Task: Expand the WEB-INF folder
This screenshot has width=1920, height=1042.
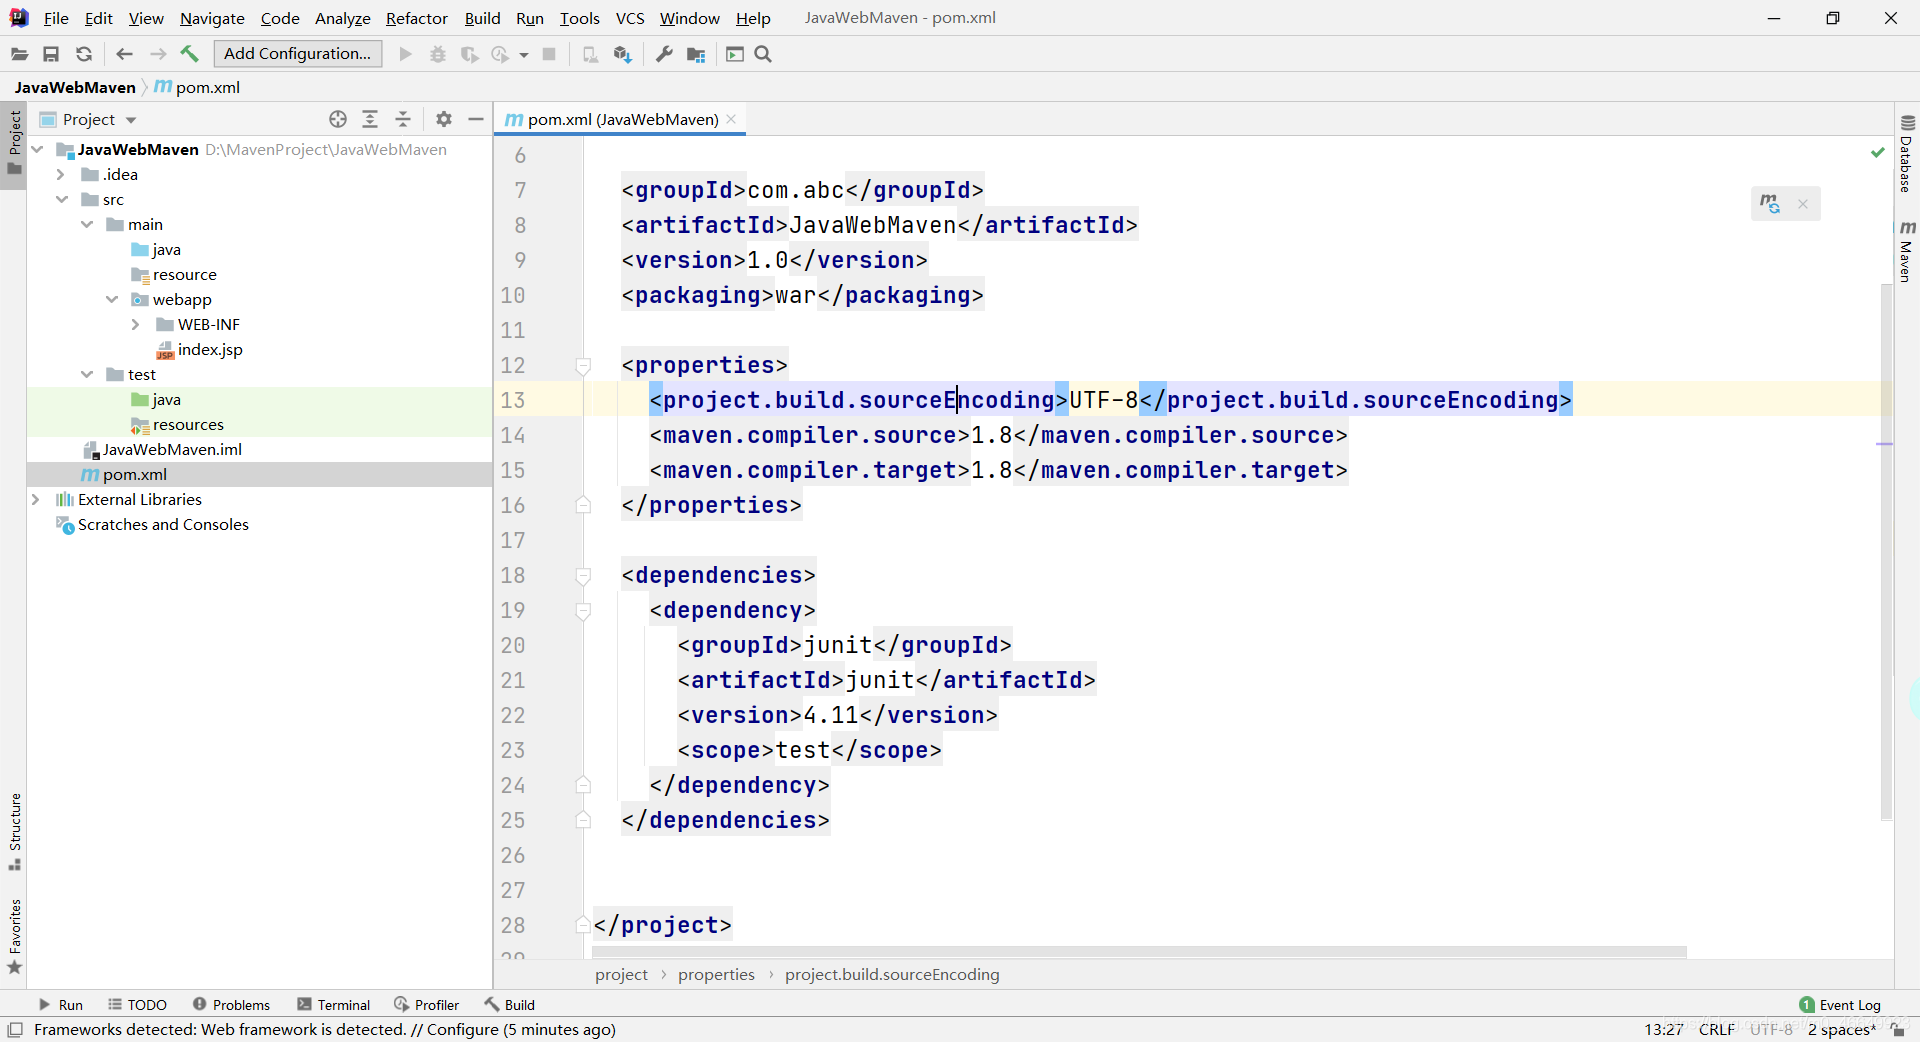Action: [136, 324]
